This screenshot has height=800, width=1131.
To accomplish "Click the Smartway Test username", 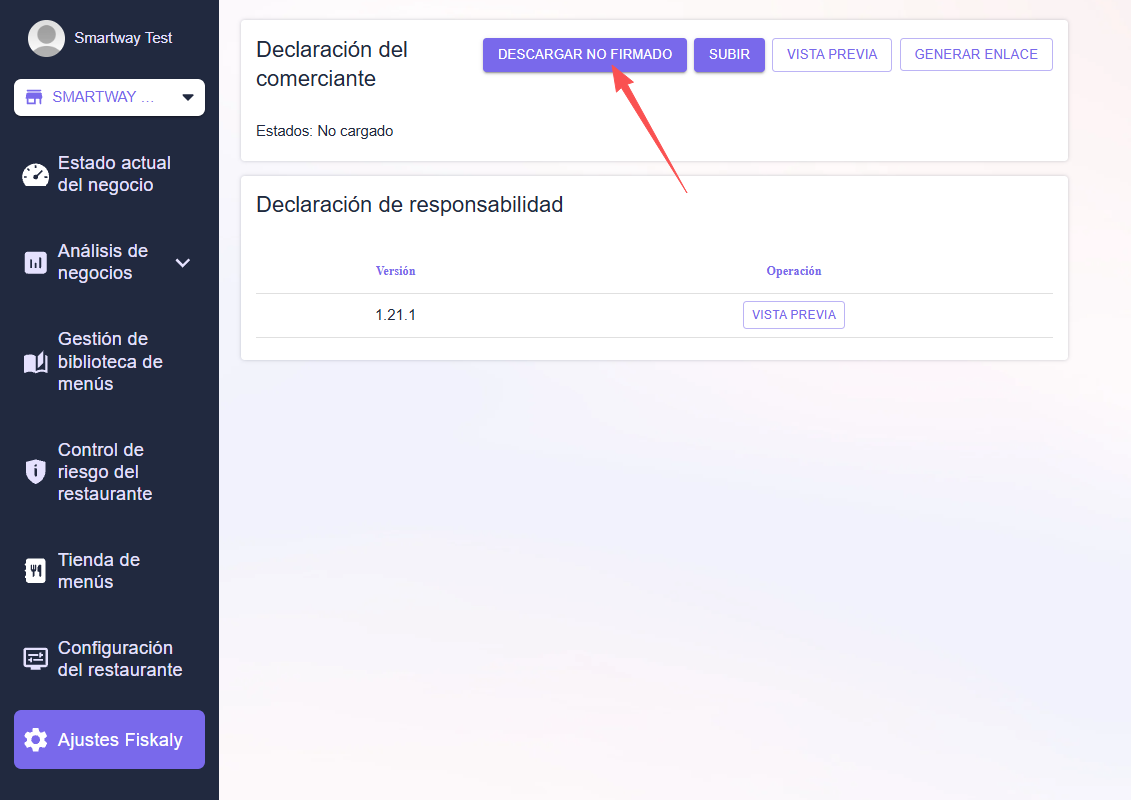I will coord(123,38).
